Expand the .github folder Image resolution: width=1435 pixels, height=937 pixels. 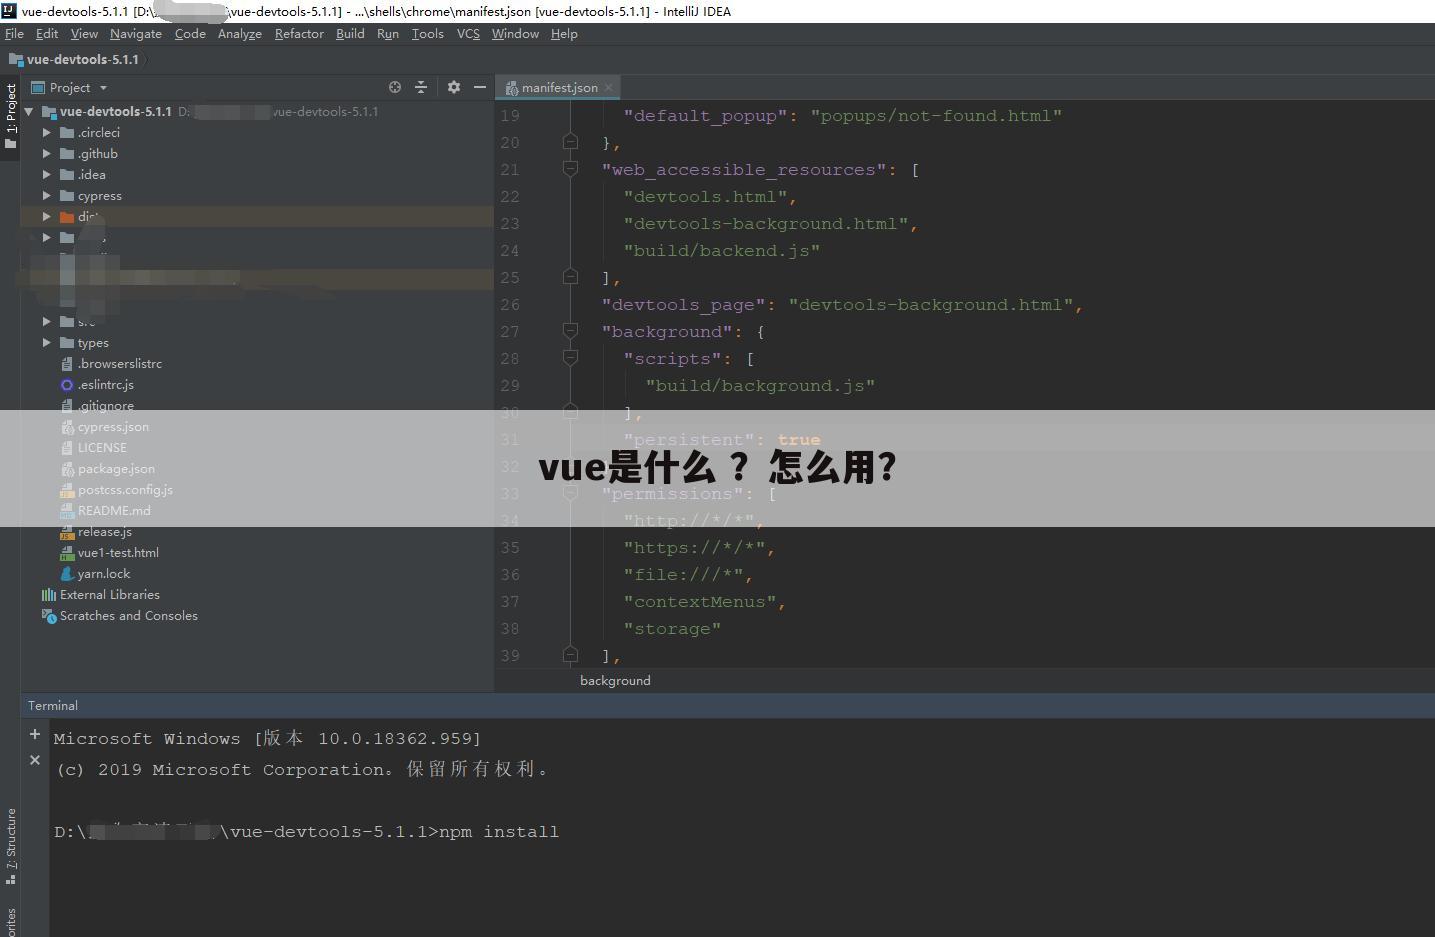pos(46,153)
